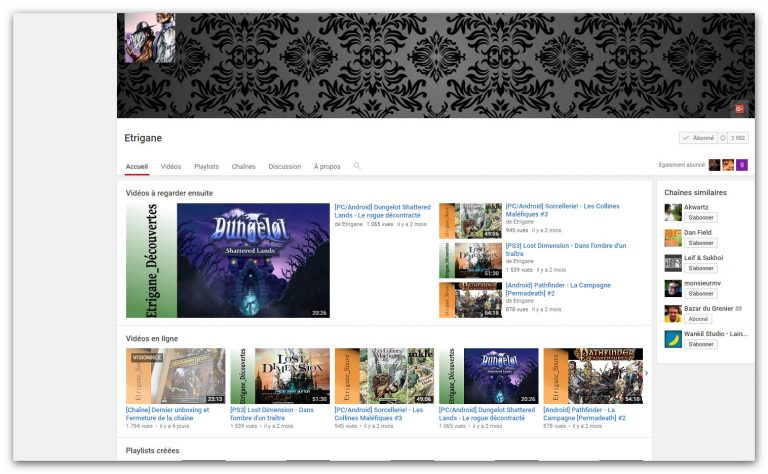
Task: Open the monsieurmv channel avatar
Action: 673,288
